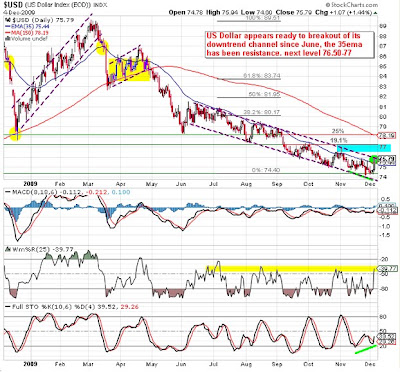This screenshot has height=372, width=400.
Task: Click the Close 75.79 value in header
Action: coord(294,12)
